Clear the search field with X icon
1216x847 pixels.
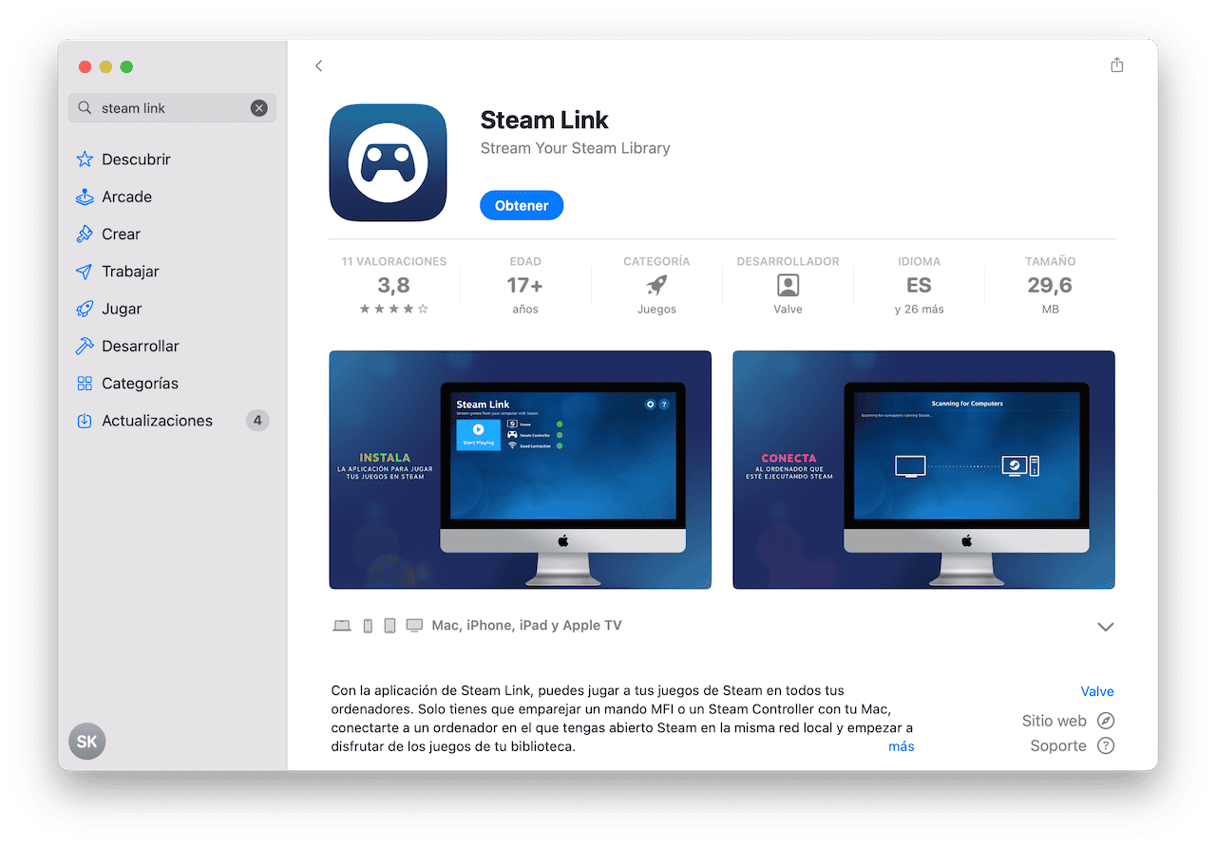(259, 108)
